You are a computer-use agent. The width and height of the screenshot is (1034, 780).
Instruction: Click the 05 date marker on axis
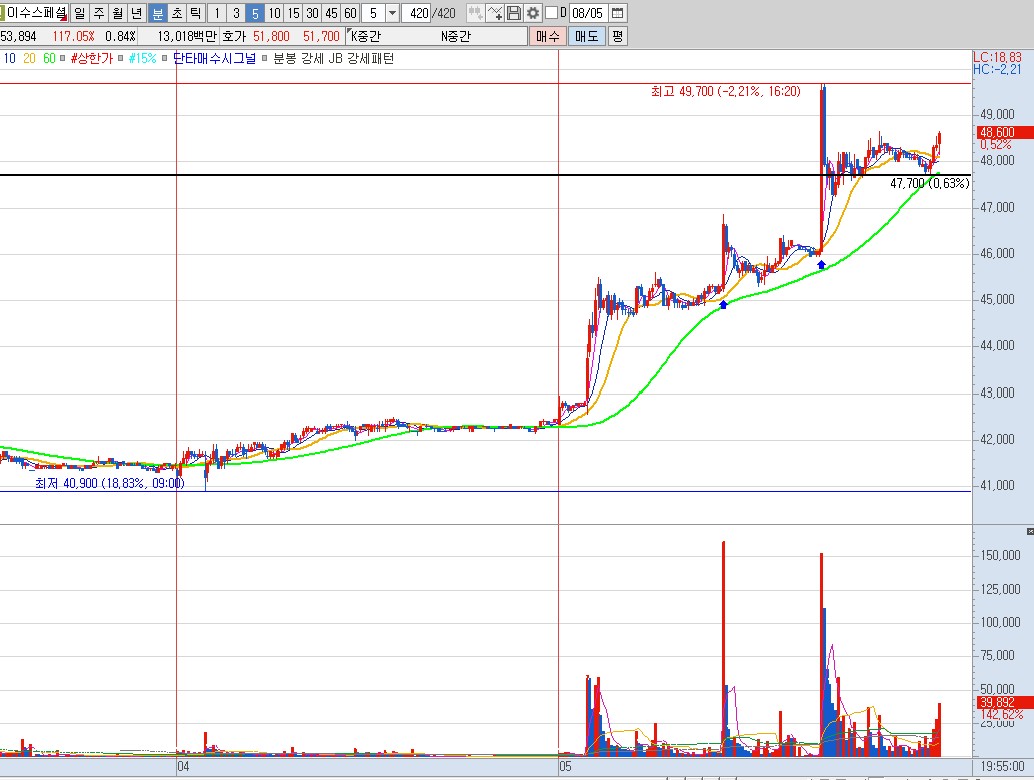point(564,766)
